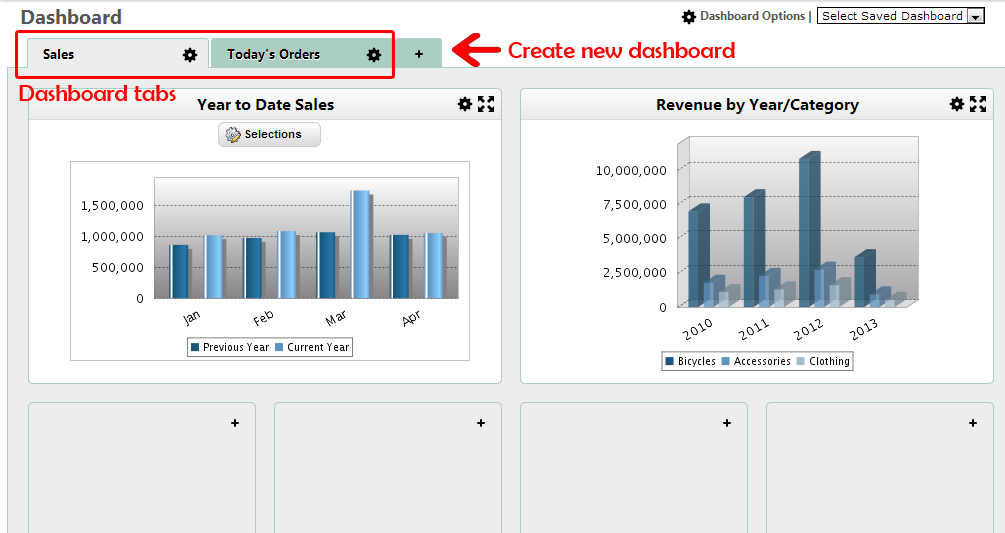The height and width of the screenshot is (533, 1005).
Task: Switch to the Sales tab
Action: [59, 55]
